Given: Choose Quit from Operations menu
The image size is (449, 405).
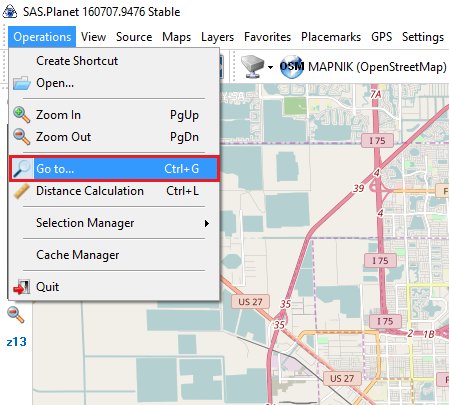Looking at the screenshot, I should [114, 287].
